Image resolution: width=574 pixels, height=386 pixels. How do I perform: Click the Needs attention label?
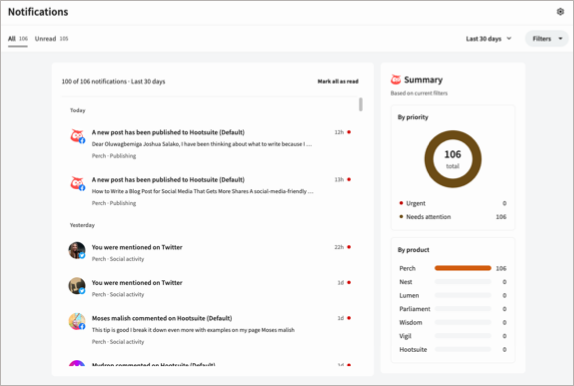pos(428,217)
